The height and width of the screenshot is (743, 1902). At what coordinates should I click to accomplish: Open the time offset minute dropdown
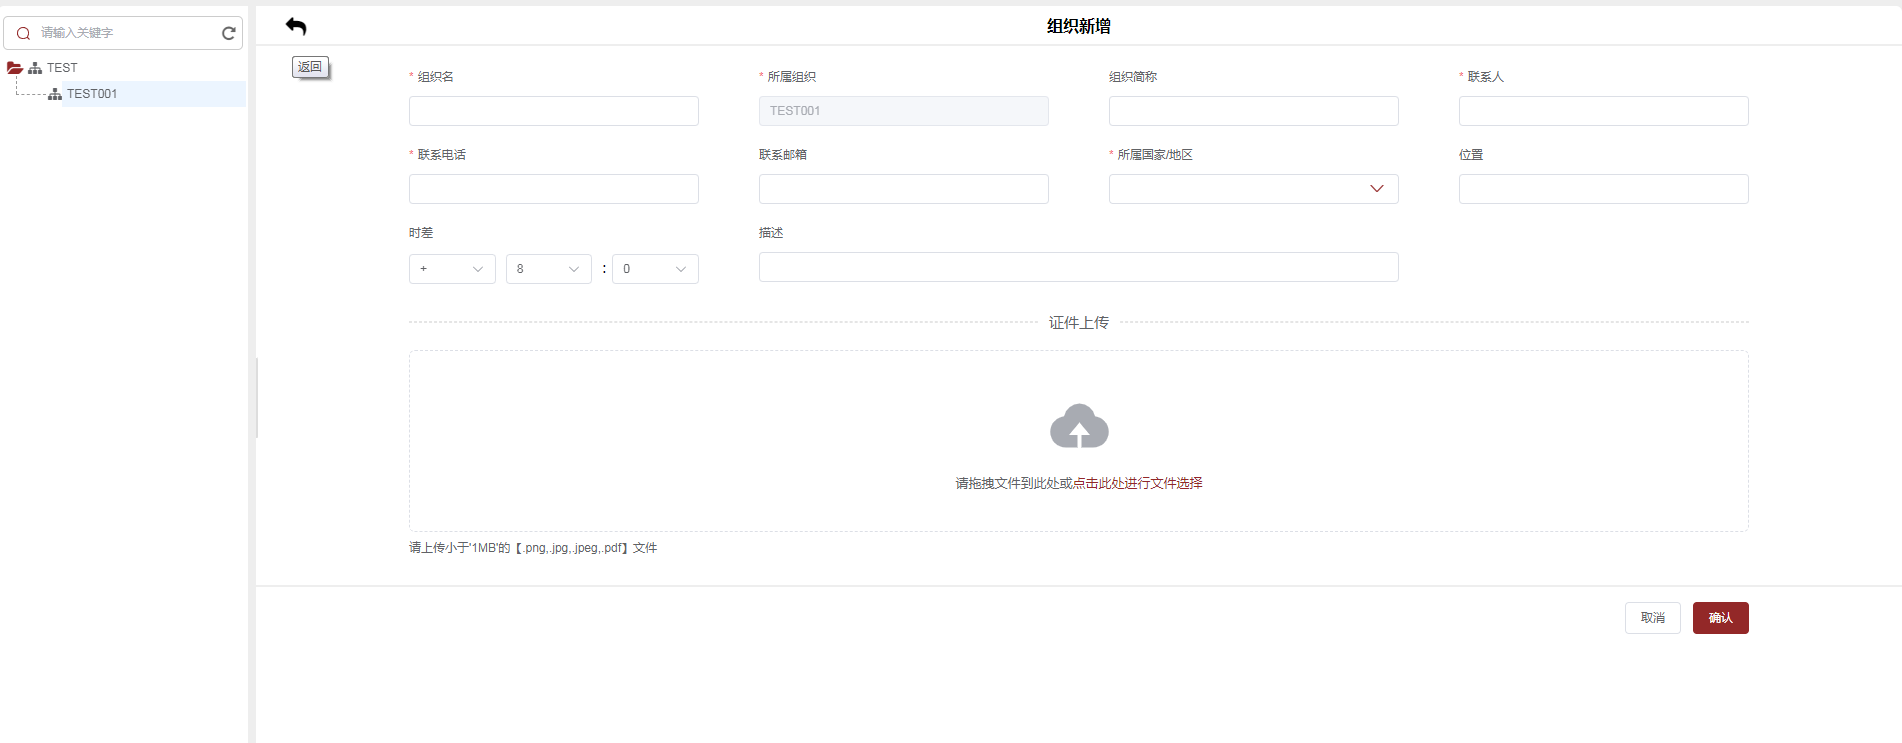click(x=655, y=269)
